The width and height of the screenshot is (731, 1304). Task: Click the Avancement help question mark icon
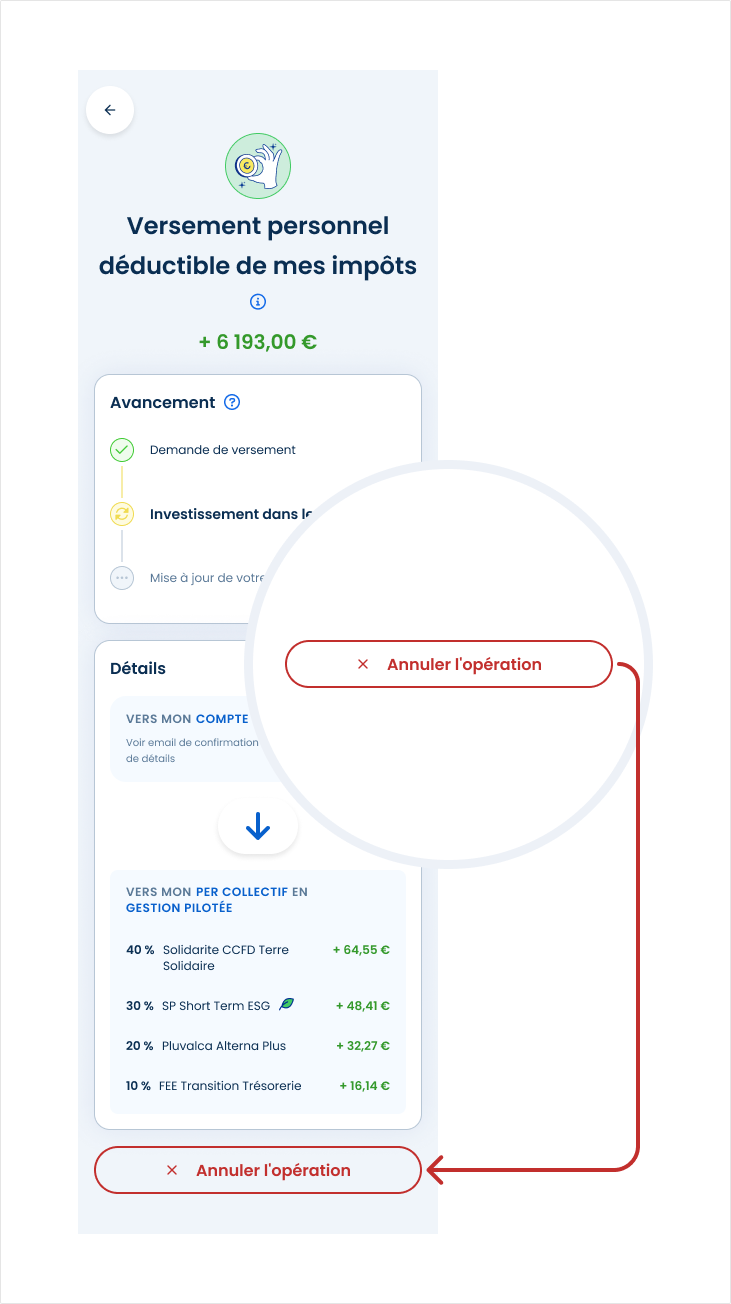(232, 402)
